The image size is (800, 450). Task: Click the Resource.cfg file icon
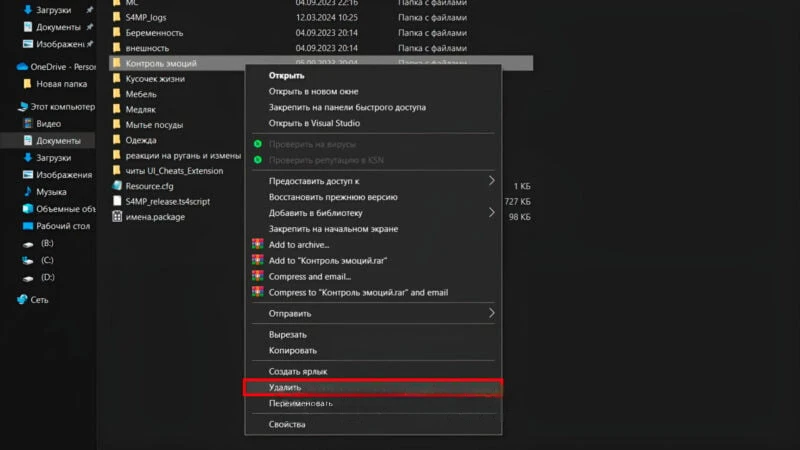tap(117, 186)
